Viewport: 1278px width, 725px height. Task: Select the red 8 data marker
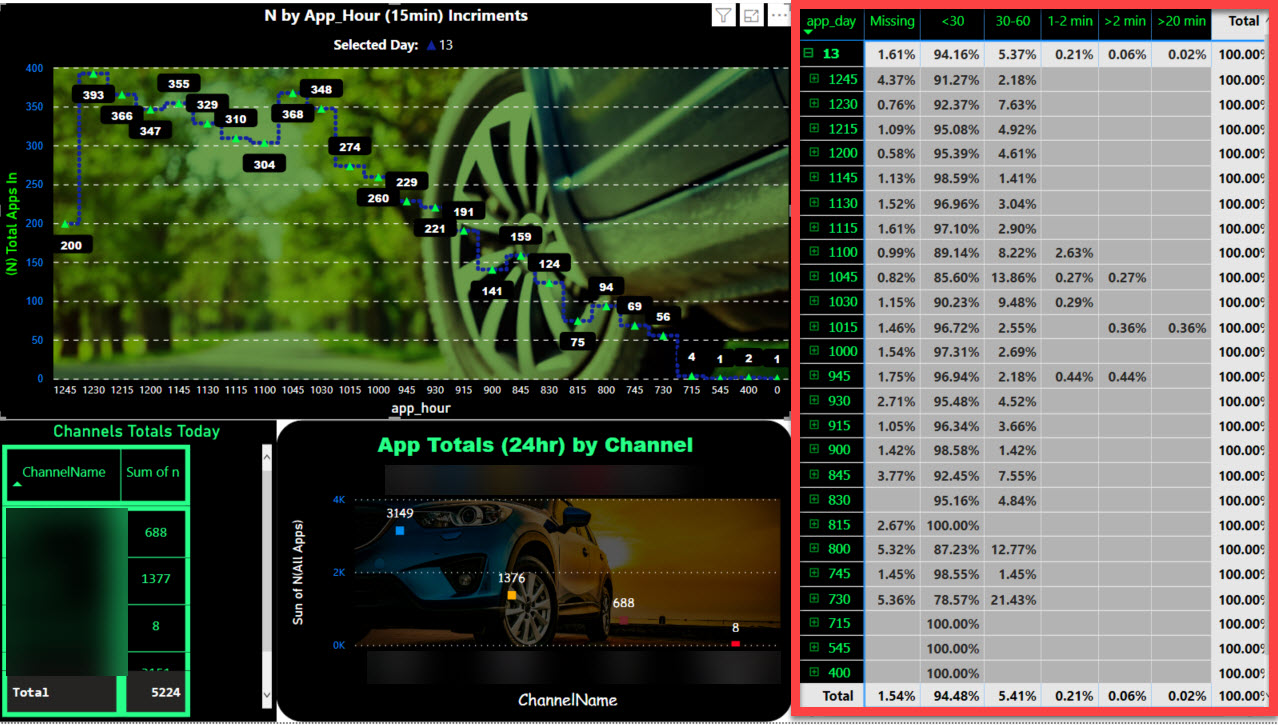735,644
